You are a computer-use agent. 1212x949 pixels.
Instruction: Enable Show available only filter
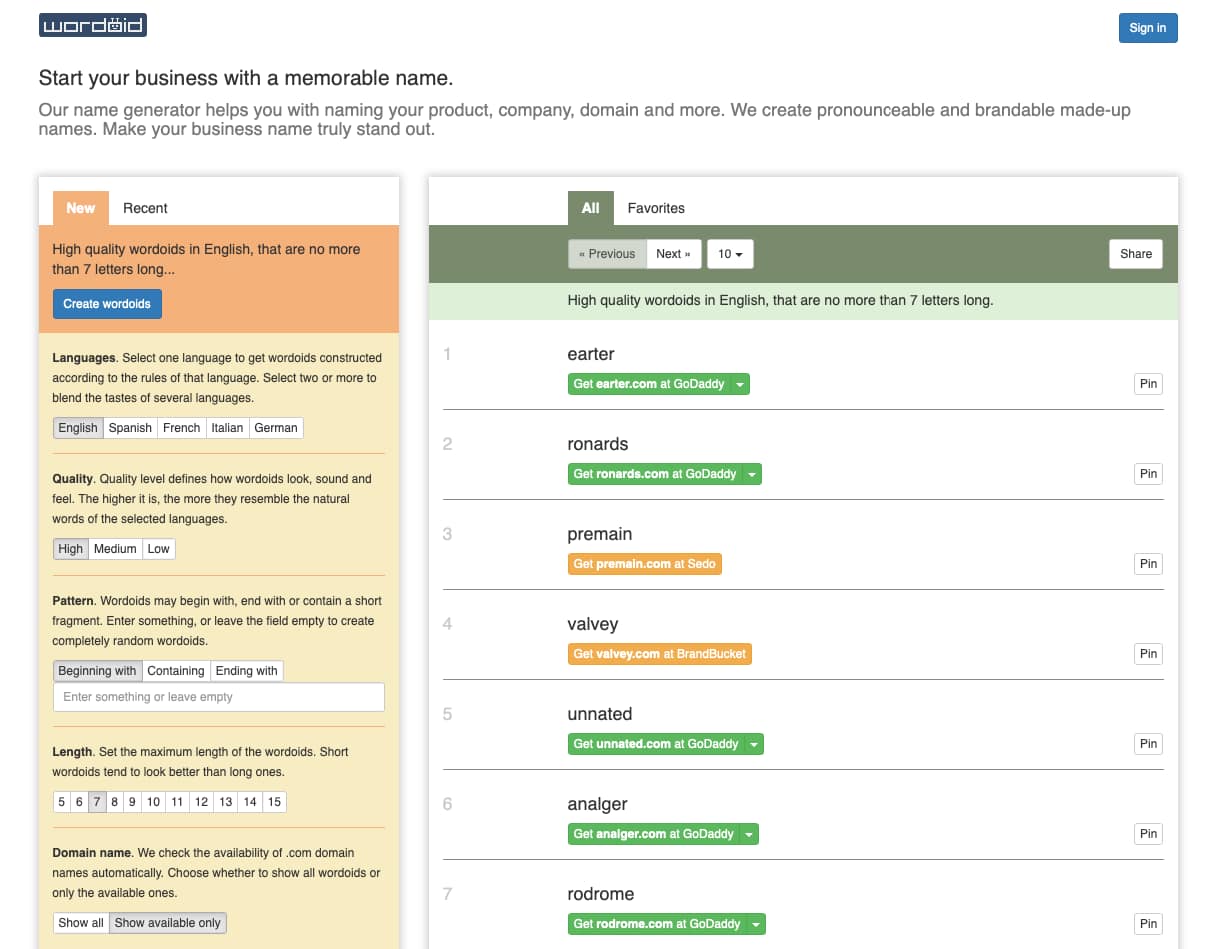click(x=167, y=922)
